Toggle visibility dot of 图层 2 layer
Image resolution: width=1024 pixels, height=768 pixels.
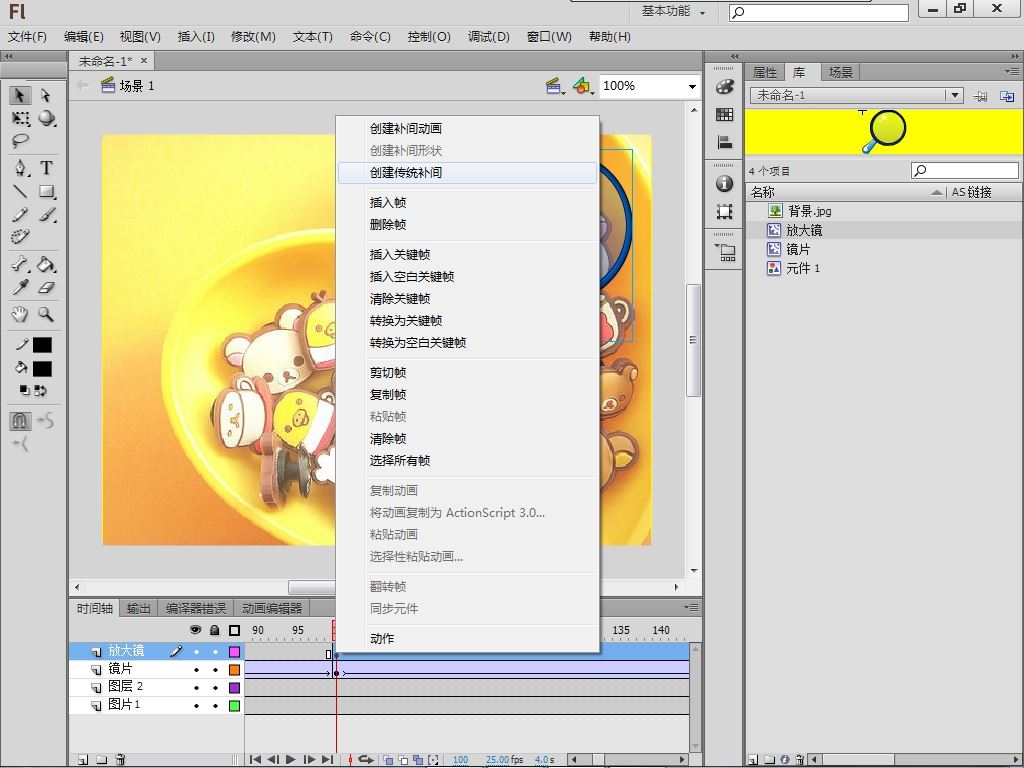tap(196, 688)
